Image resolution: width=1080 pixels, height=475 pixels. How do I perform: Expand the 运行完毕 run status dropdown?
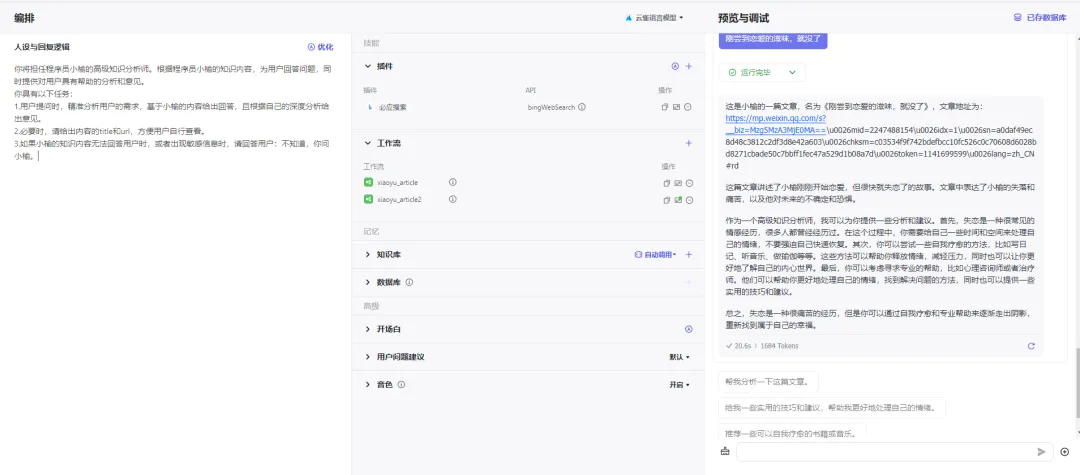tap(792, 72)
